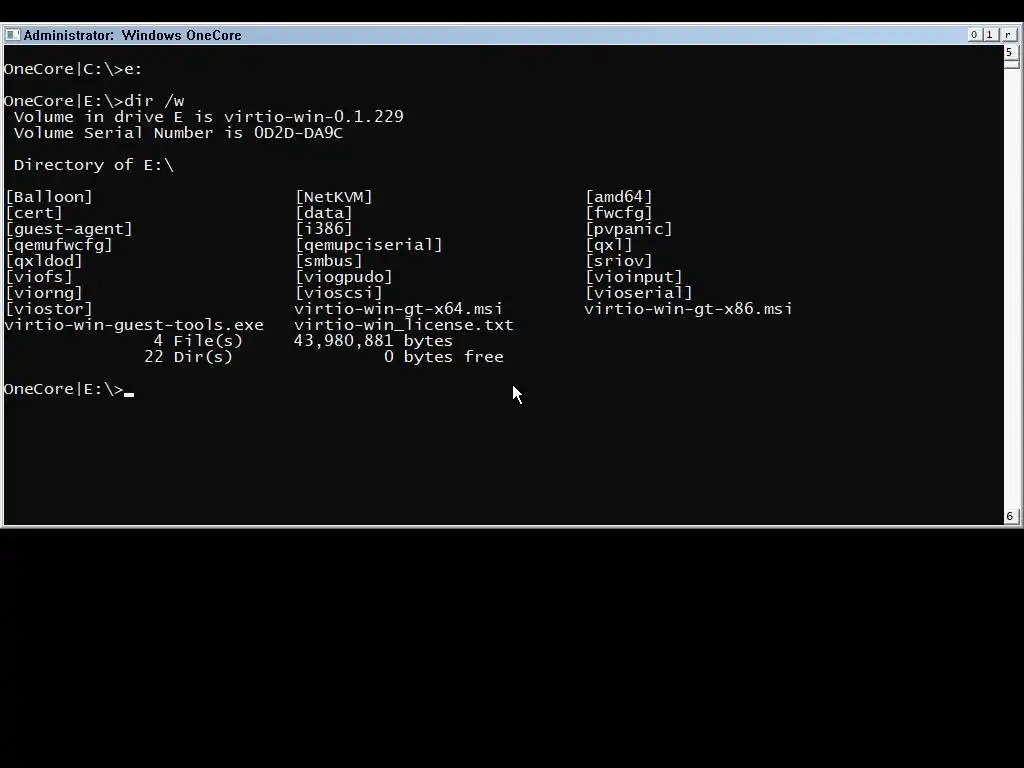Click the [fwcfg] directory entry

pyautogui.click(x=619, y=213)
